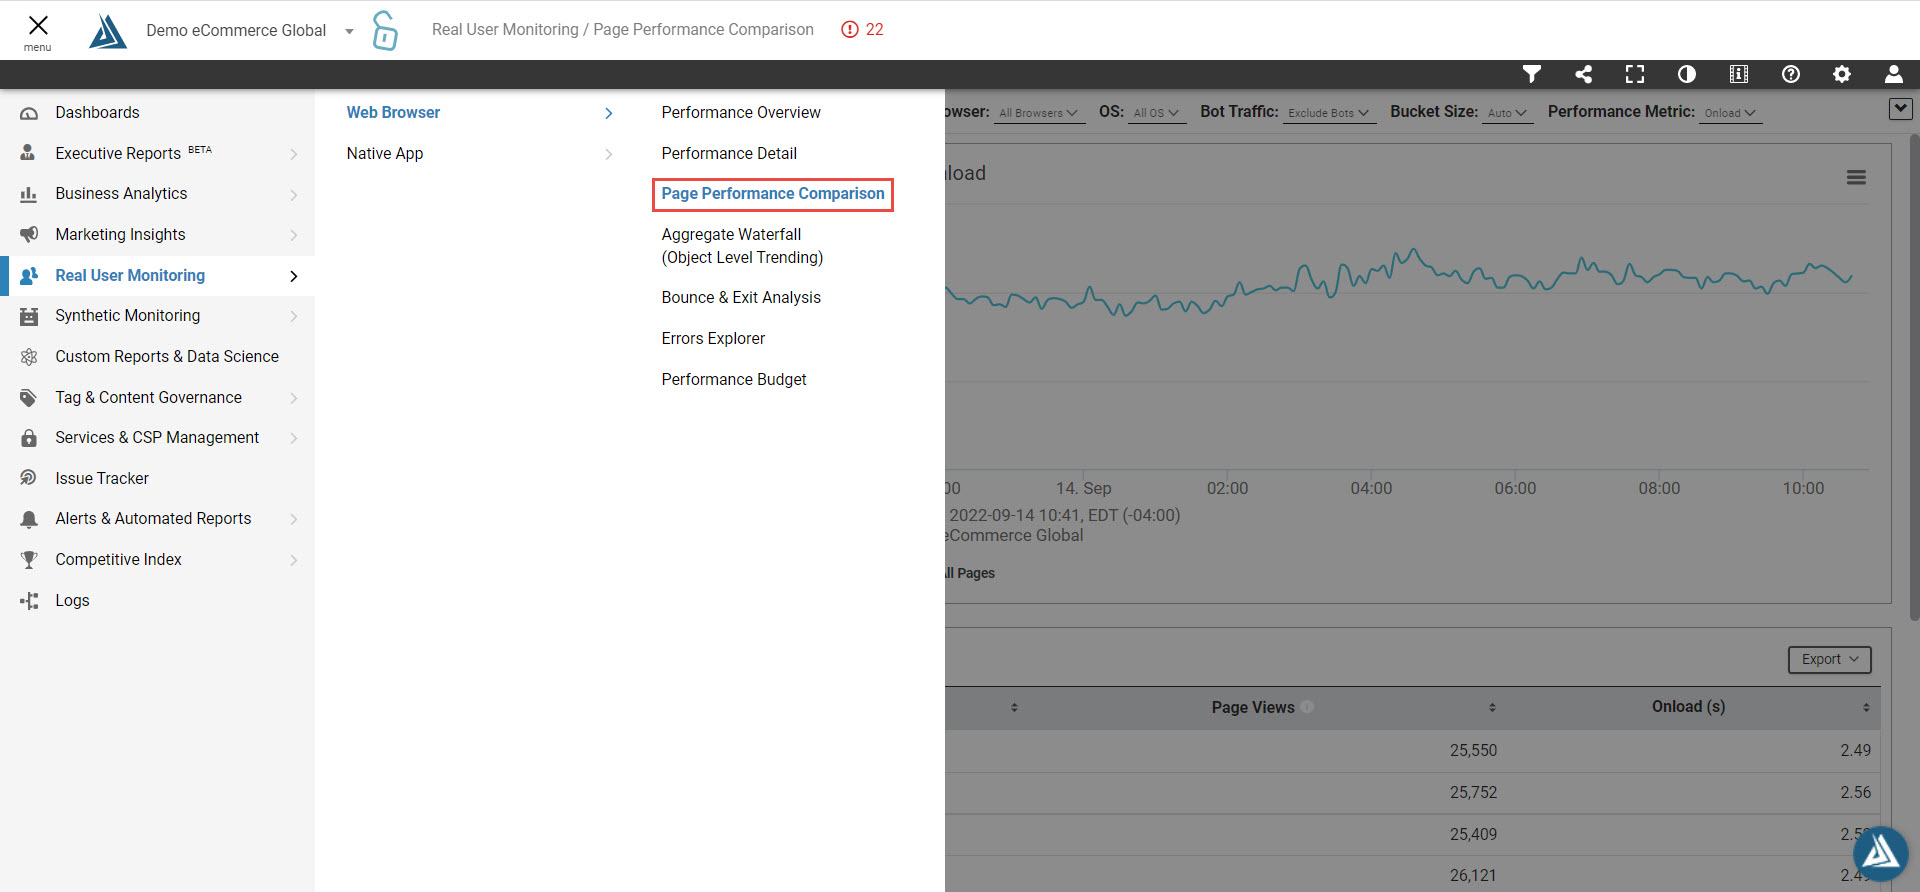
Task: Click the Alerts bell icon in sidebar
Action: point(29,519)
